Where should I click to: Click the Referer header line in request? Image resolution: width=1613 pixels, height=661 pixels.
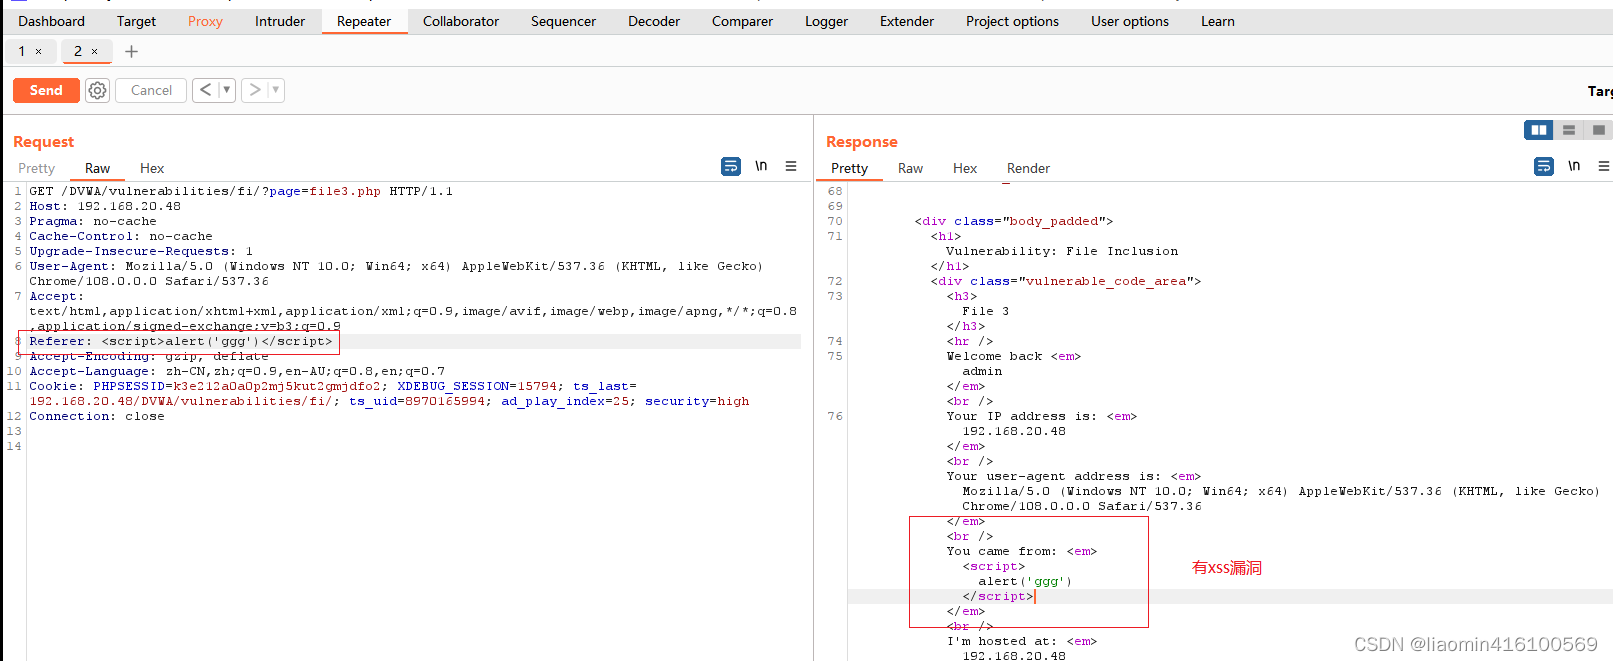tap(180, 341)
